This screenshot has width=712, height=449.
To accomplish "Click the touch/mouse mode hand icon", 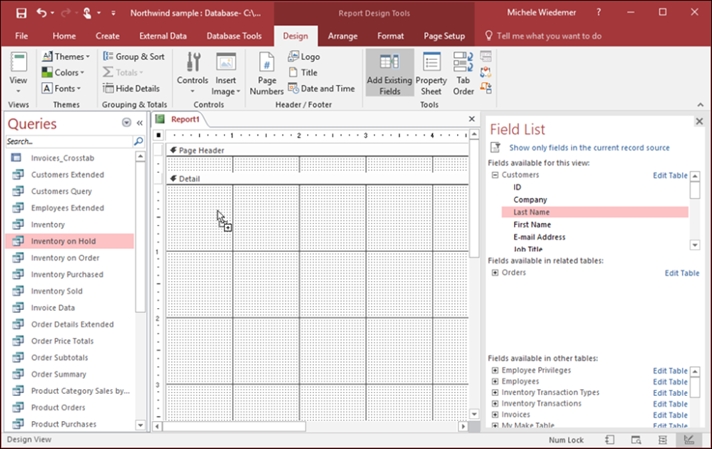I will 87,13.
